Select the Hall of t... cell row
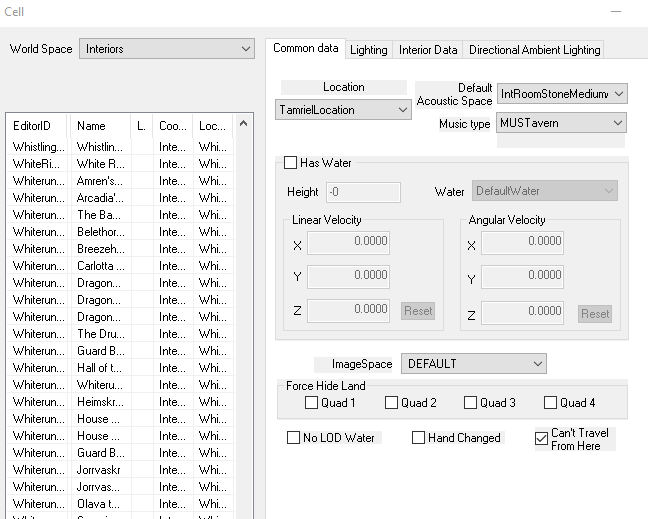648x519 pixels. [x=120, y=367]
